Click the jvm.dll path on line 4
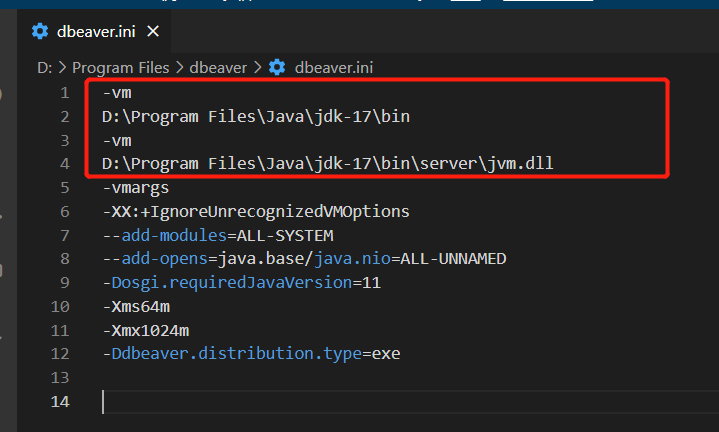The width and height of the screenshot is (719, 432). click(327, 164)
